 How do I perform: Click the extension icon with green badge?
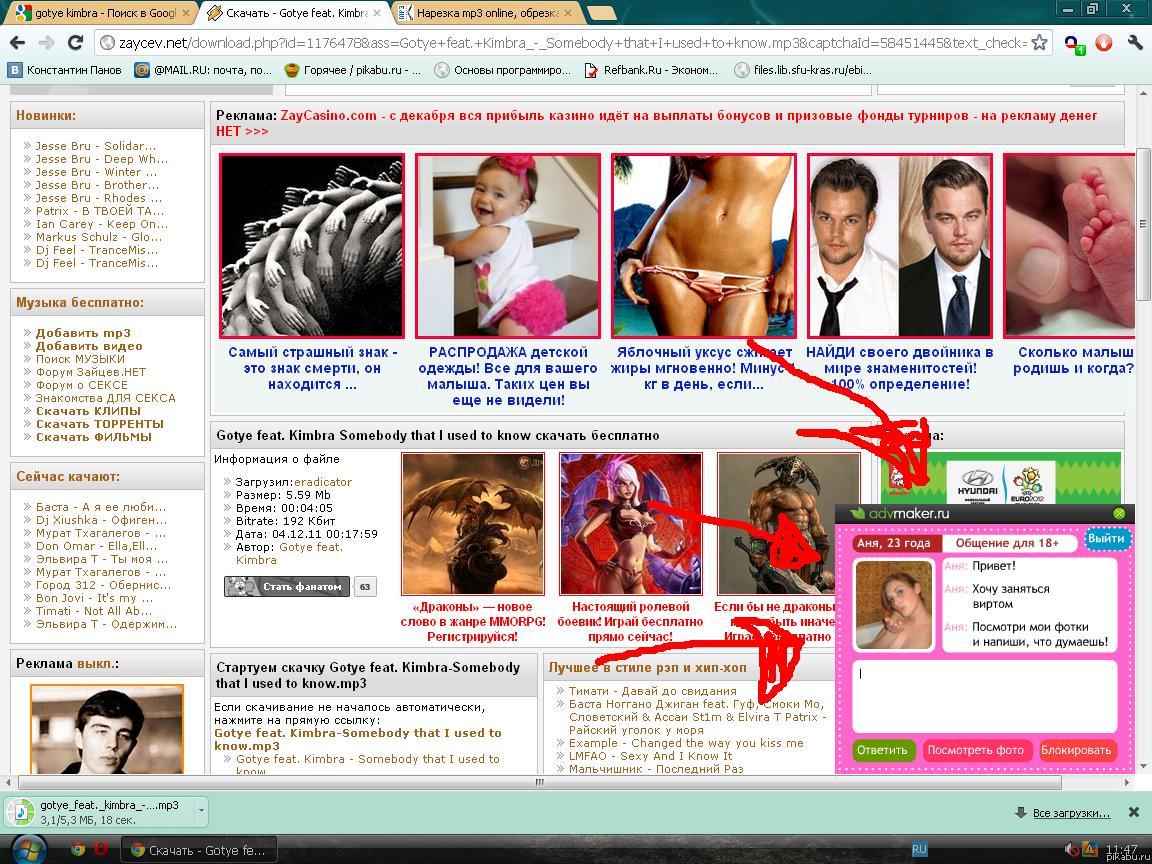tap(1075, 44)
